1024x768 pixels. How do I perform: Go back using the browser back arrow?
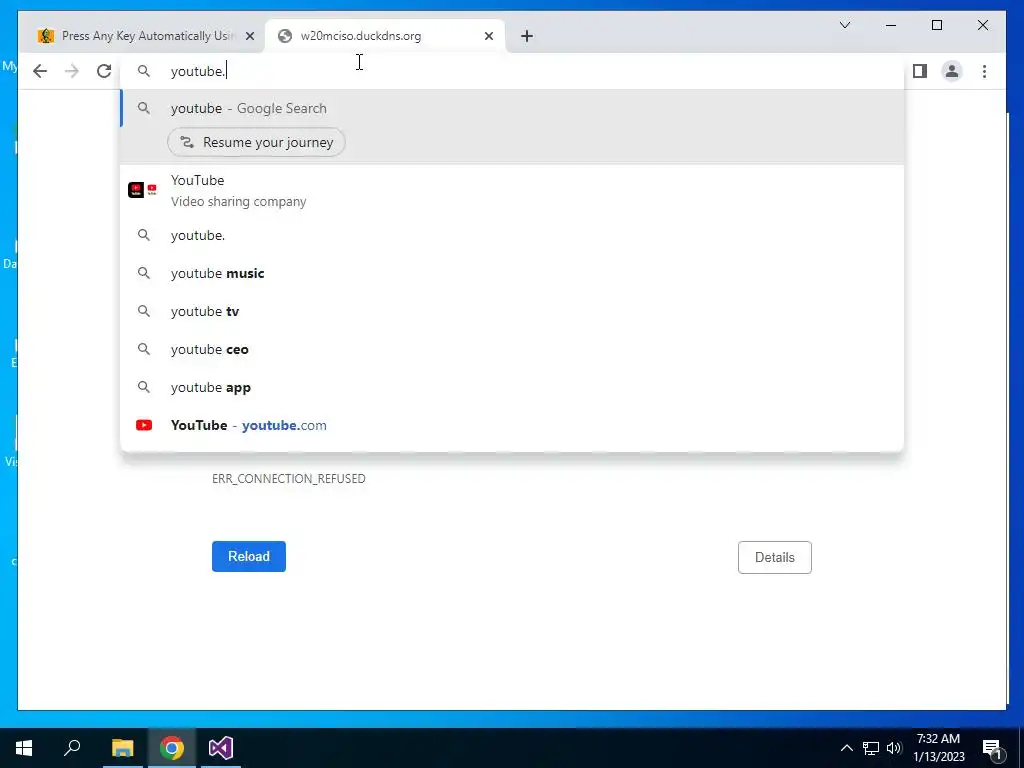click(x=40, y=71)
